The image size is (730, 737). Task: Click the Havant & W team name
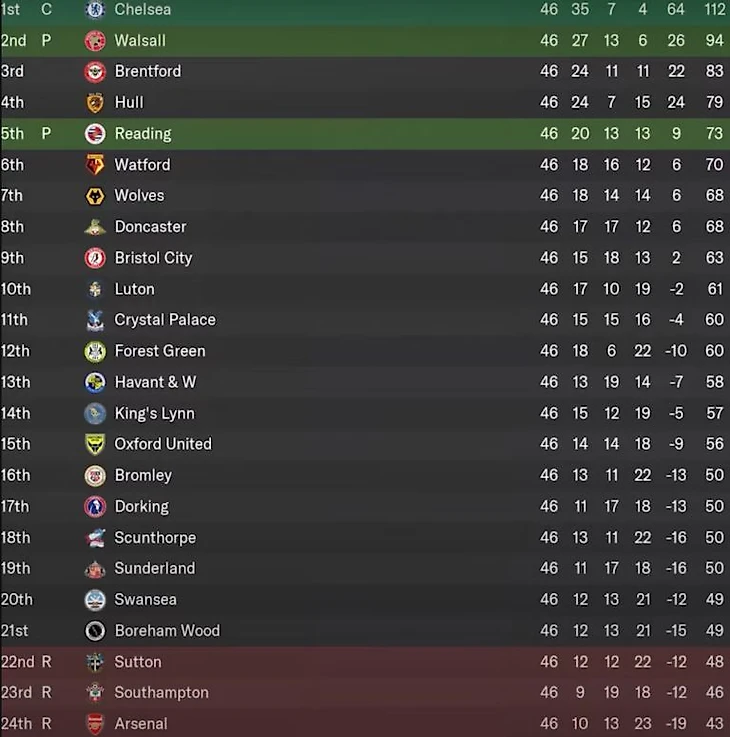point(155,382)
